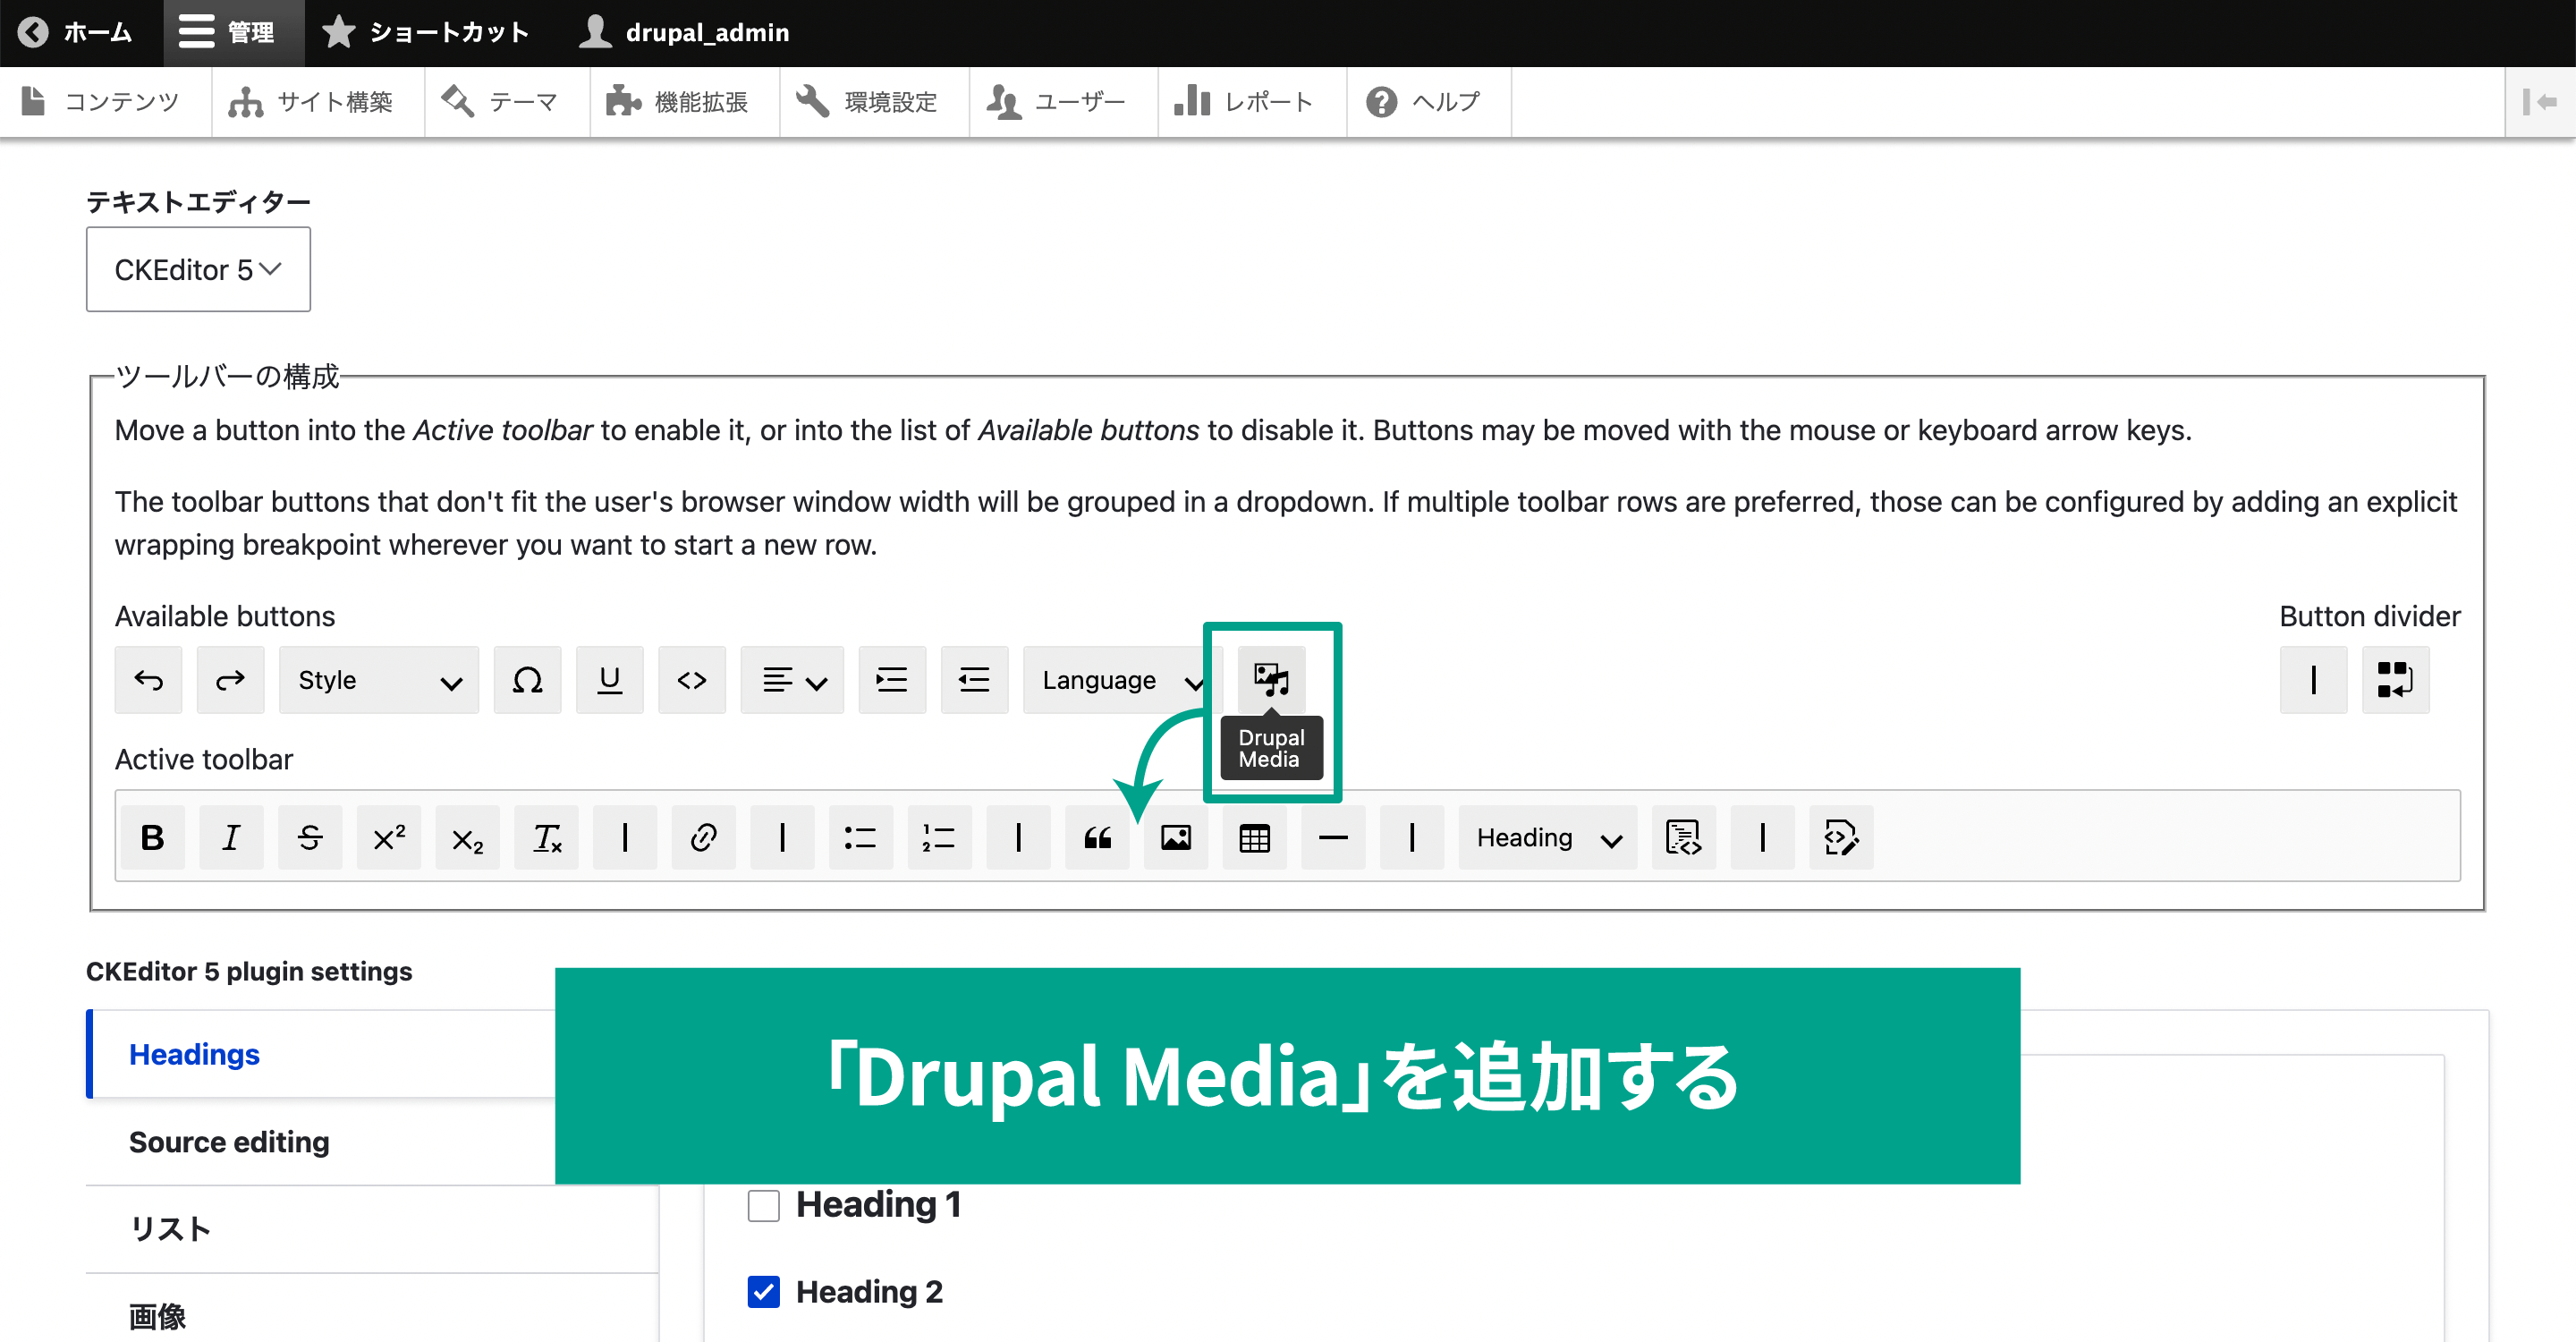This screenshot has width=2576, height=1342.
Task: Click the Subscript button
Action: pos(467,837)
